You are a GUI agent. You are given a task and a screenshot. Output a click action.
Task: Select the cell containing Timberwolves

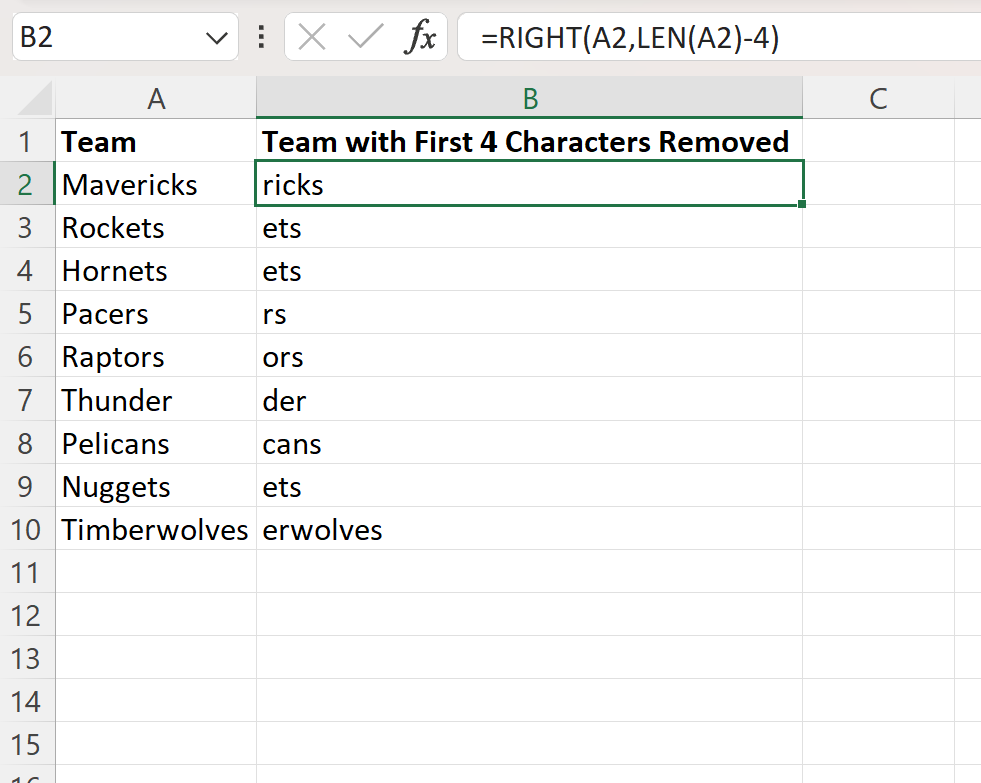pos(156,529)
